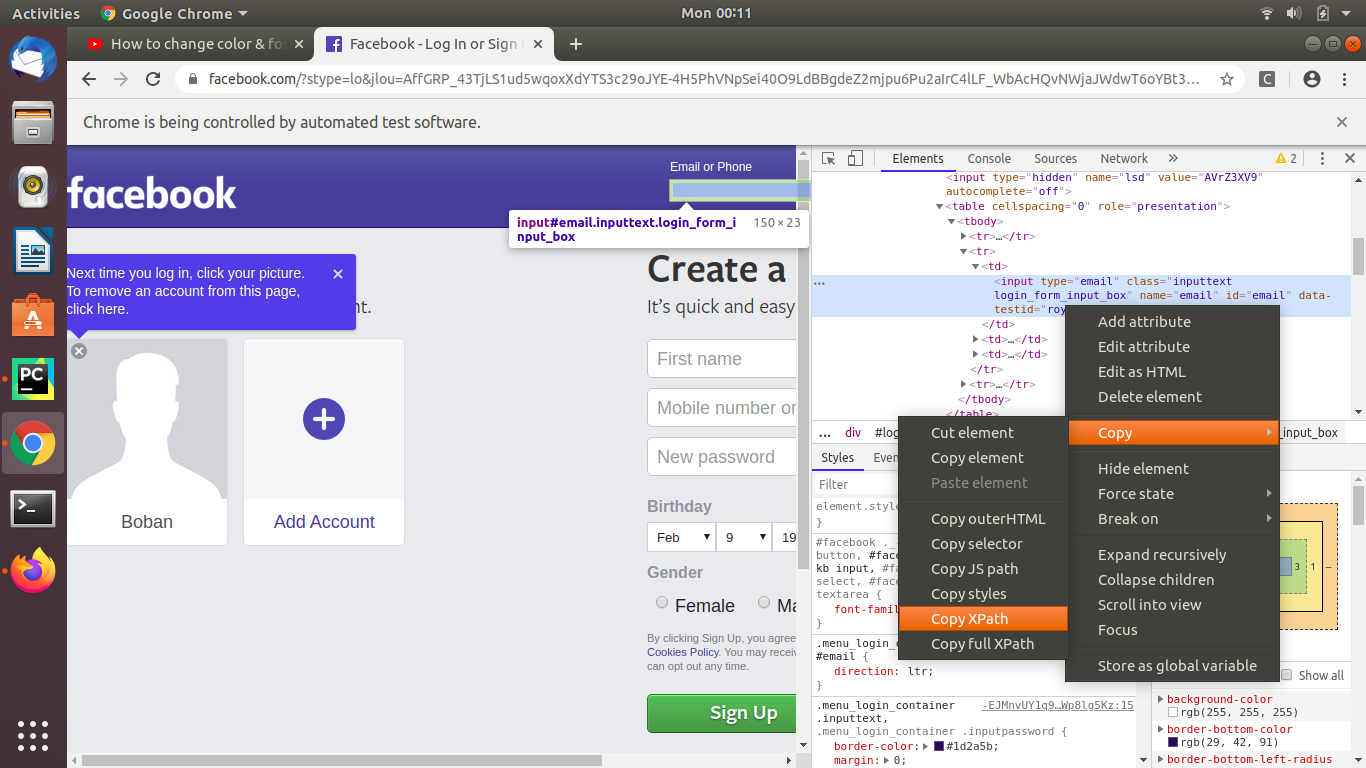The width and height of the screenshot is (1366, 768).
Task: Open the birthday day dropdown showing 9
Action: tap(745, 537)
